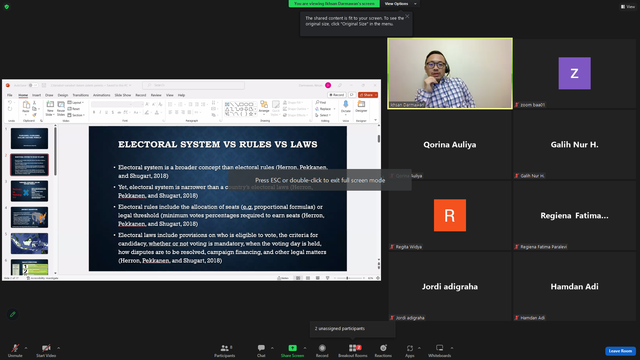The image size is (640, 360).
Task: Click Bold formatting button
Action: click(94, 112)
